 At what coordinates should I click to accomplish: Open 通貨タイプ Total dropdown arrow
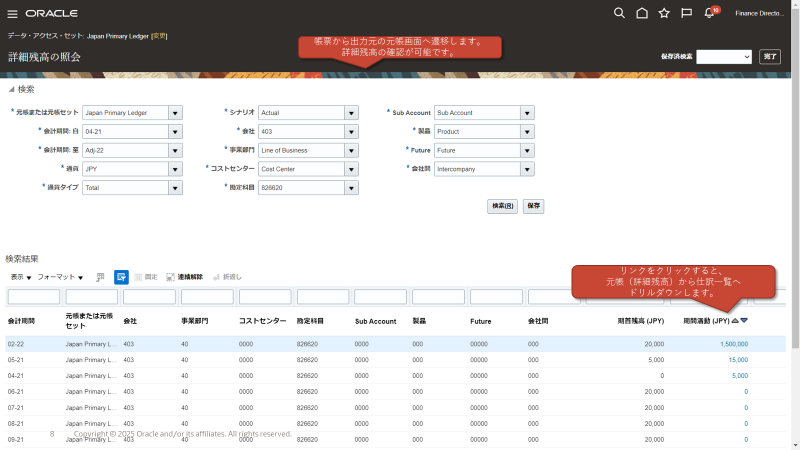click(175, 188)
